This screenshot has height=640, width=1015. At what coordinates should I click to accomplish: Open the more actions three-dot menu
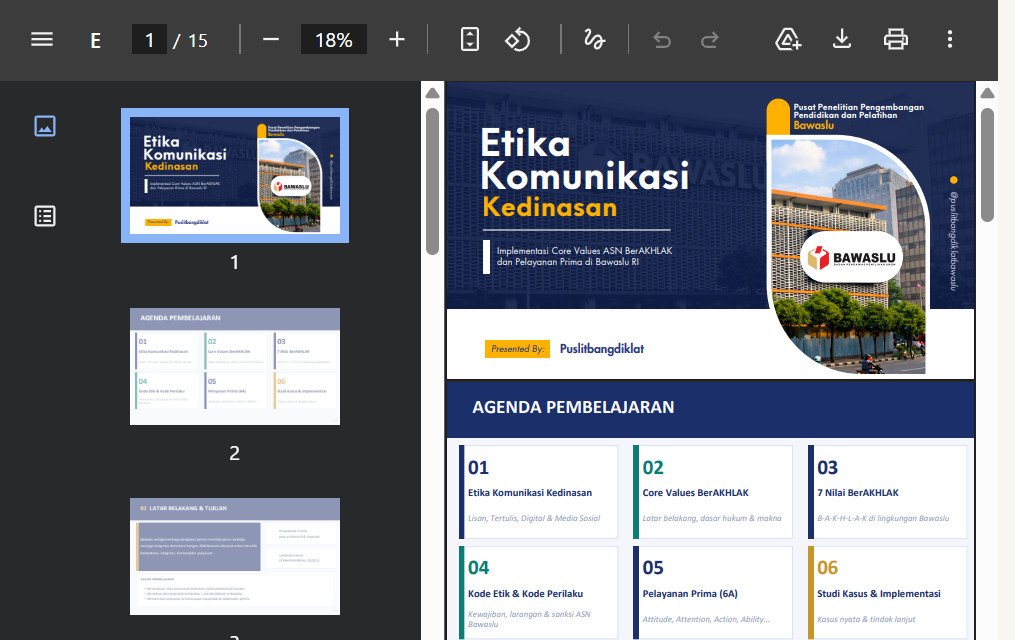(x=950, y=39)
